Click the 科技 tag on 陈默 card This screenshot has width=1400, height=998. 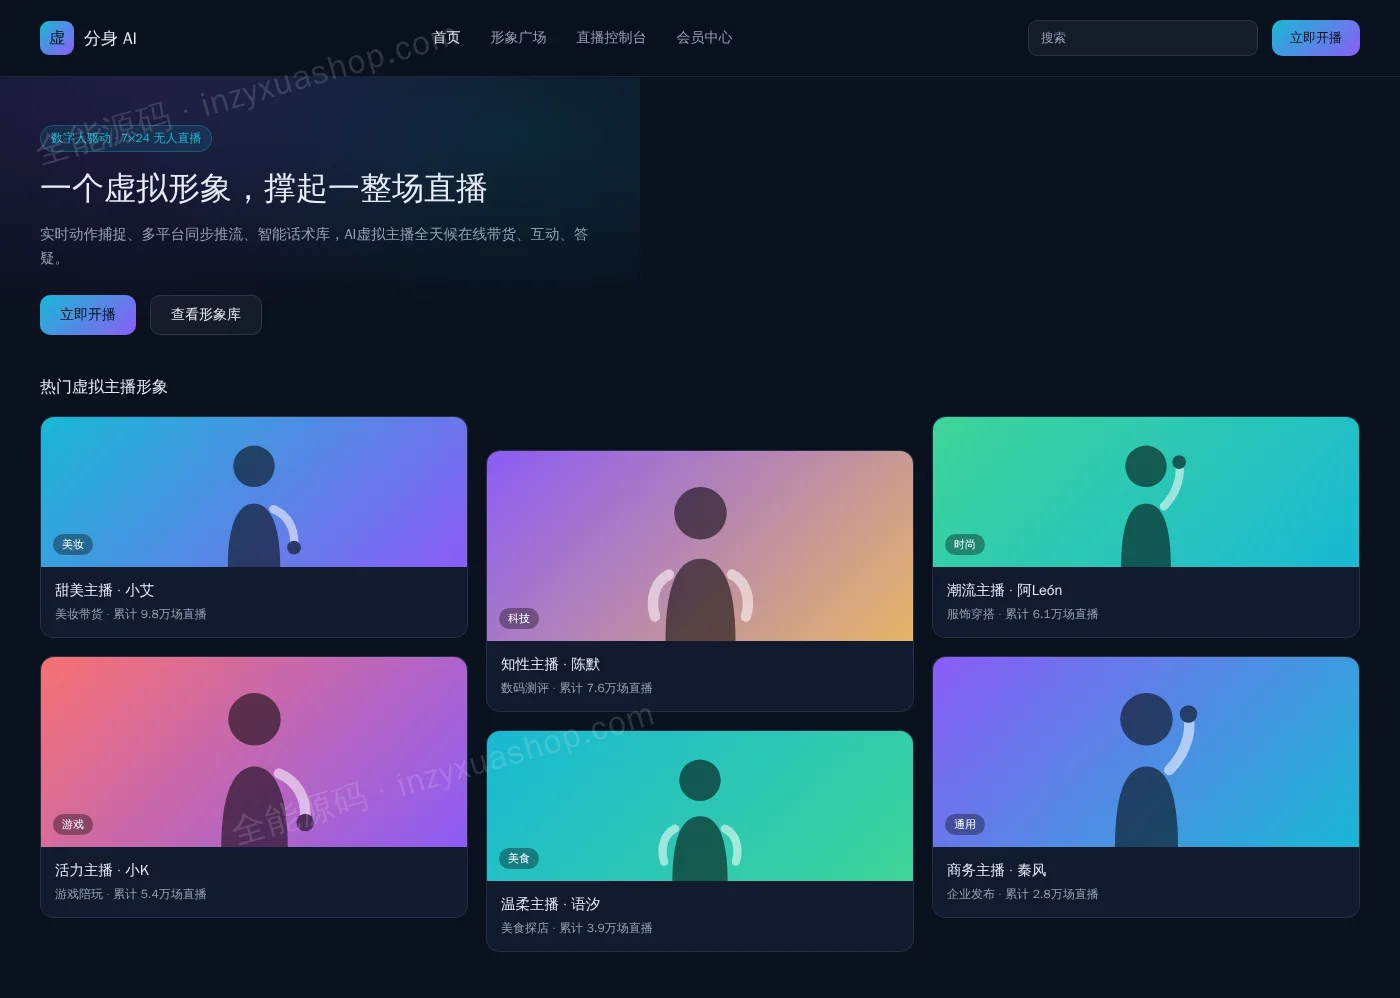click(x=519, y=619)
